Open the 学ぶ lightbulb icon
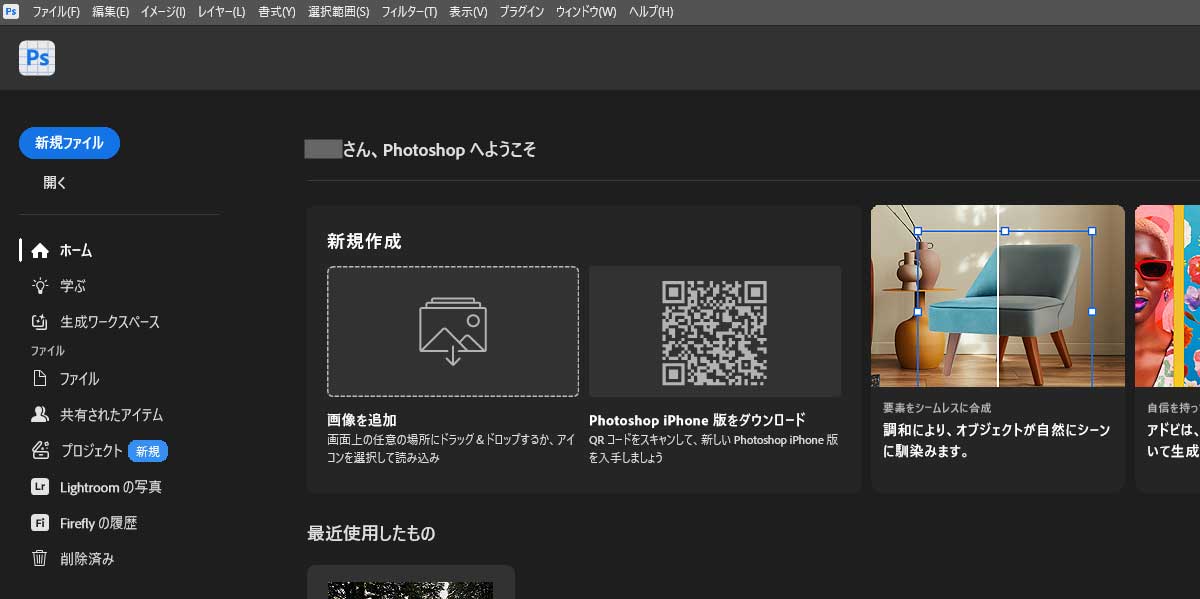The image size is (1200, 599). [40, 286]
